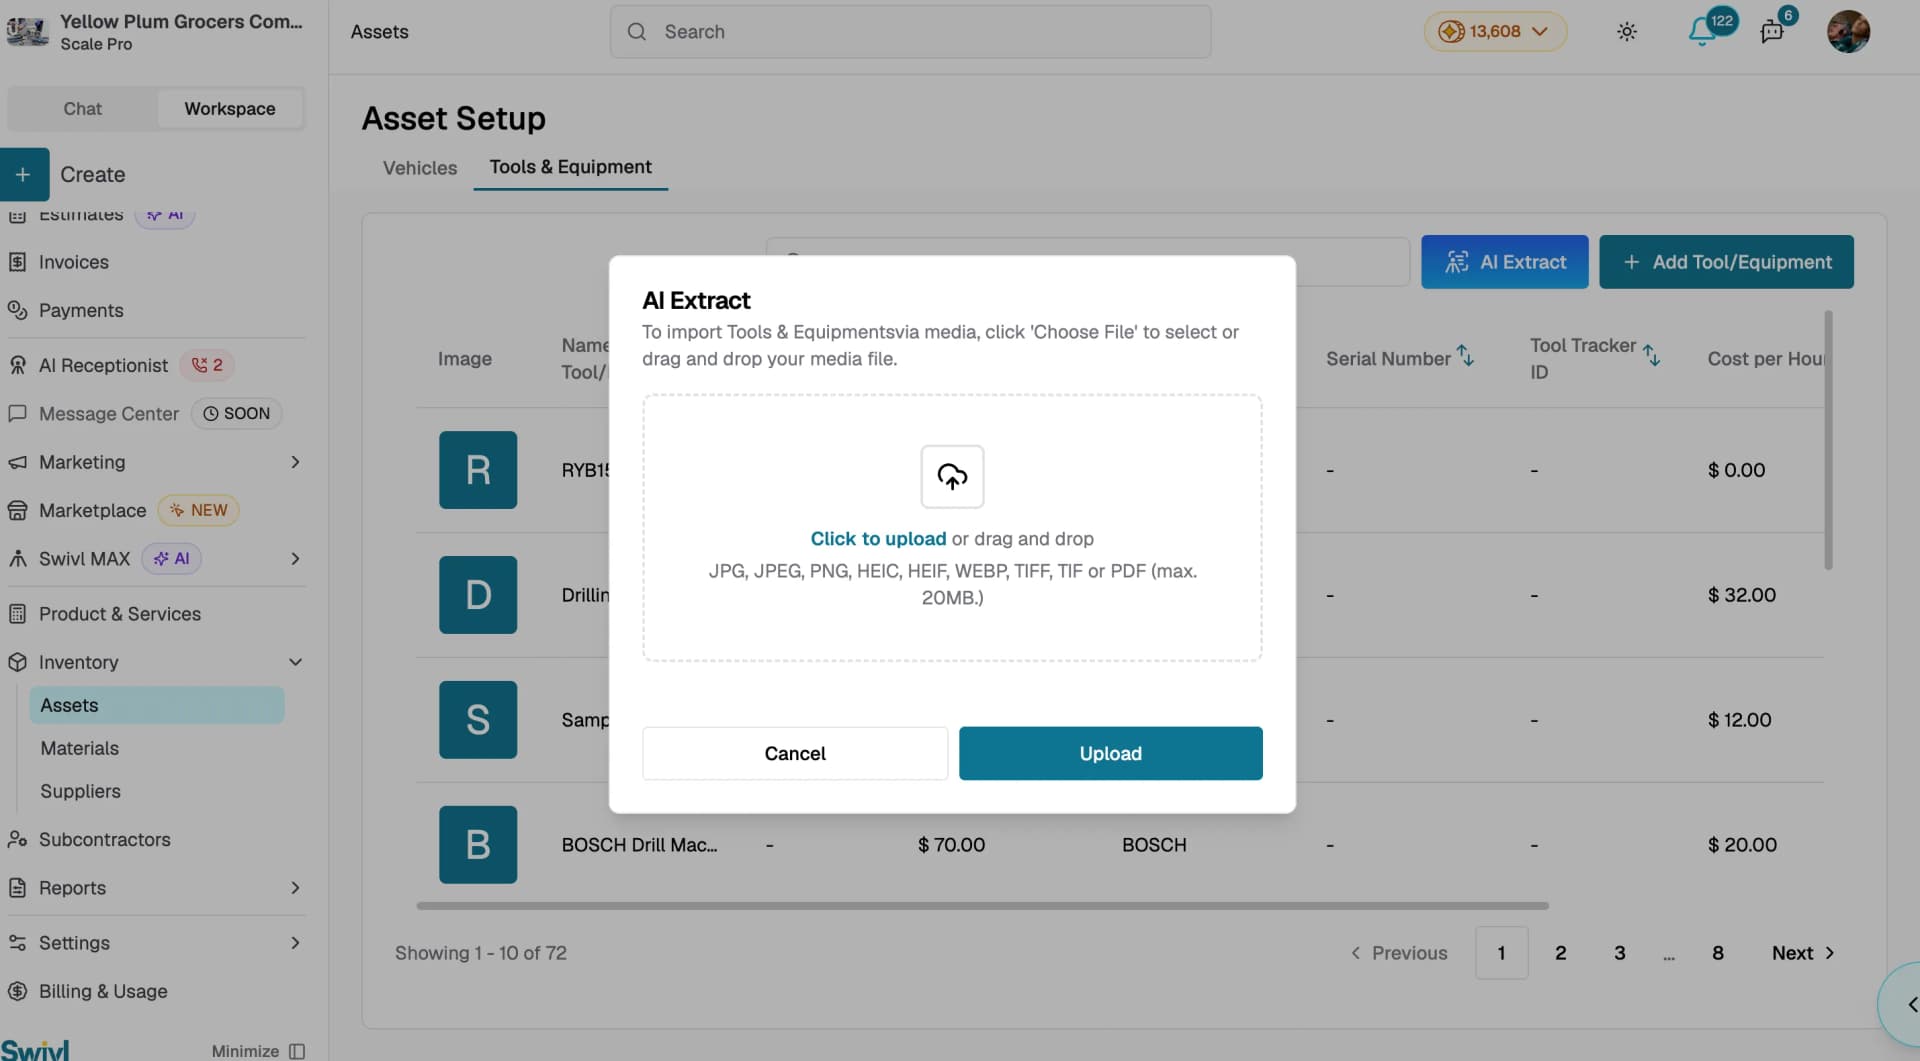Viewport: 1920px width, 1061px height.
Task: Click the AI Receptionist icon
Action: (x=17, y=365)
